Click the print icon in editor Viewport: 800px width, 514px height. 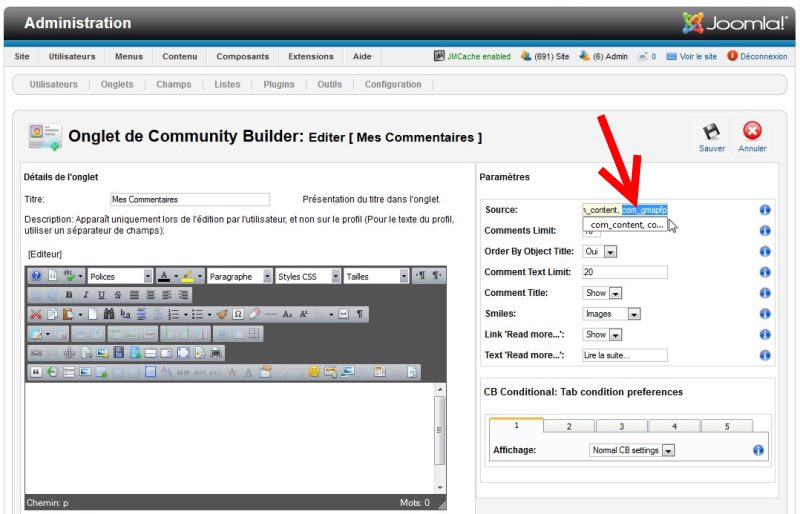pyautogui.click(x=216, y=352)
